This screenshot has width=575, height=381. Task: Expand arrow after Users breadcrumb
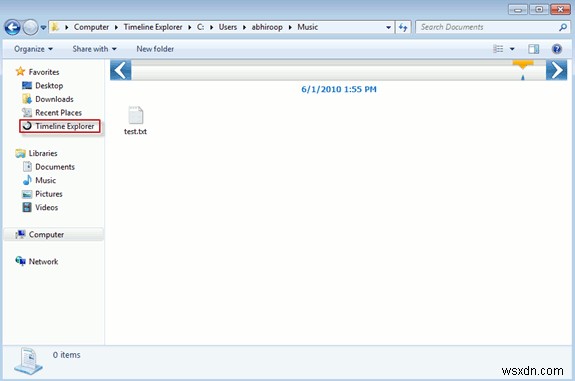click(x=244, y=27)
